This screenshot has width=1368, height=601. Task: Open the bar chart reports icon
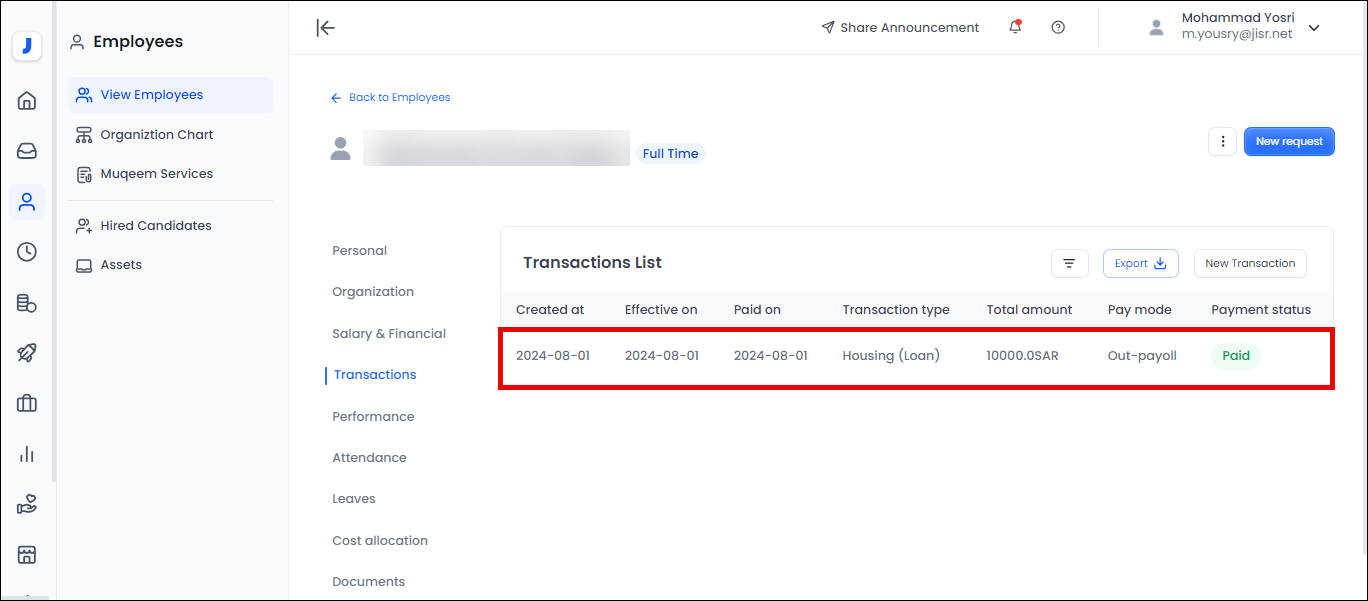tap(27, 454)
